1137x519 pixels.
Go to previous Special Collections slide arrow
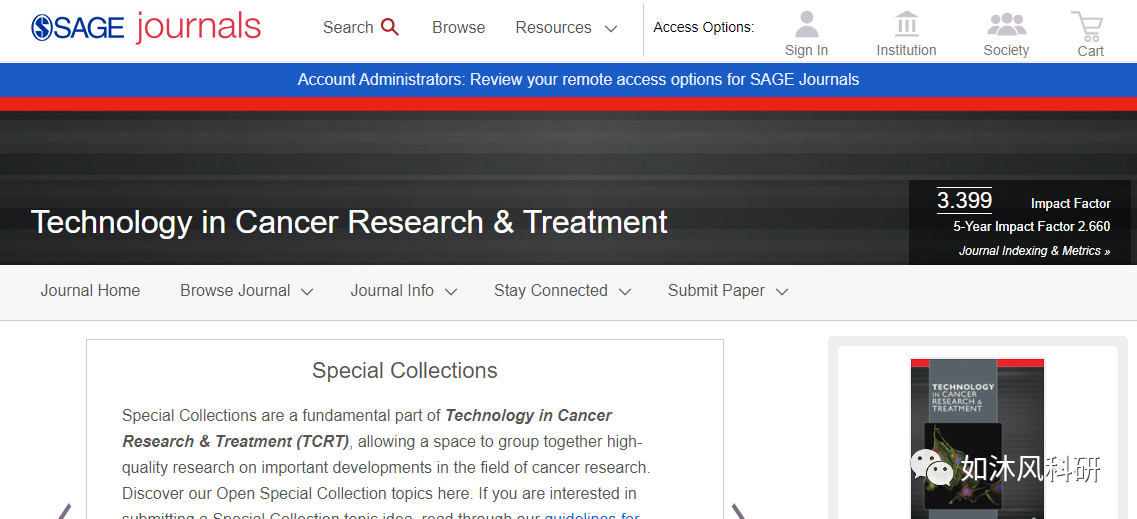pyautogui.click(x=64, y=510)
